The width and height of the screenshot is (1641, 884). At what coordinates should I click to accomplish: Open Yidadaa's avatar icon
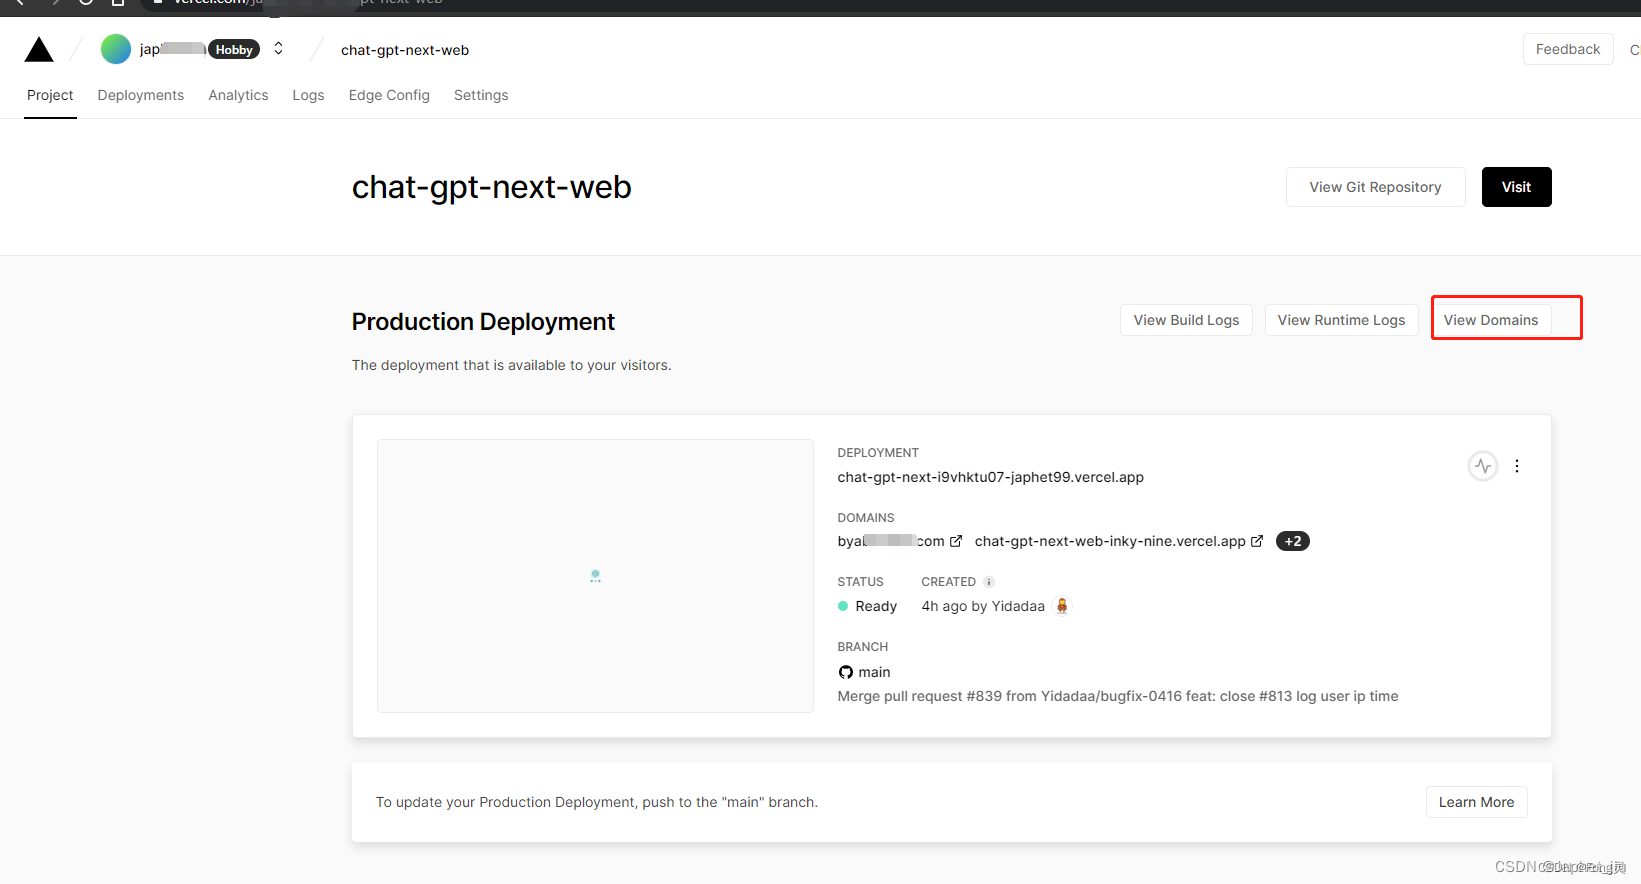coord(1062,606)
